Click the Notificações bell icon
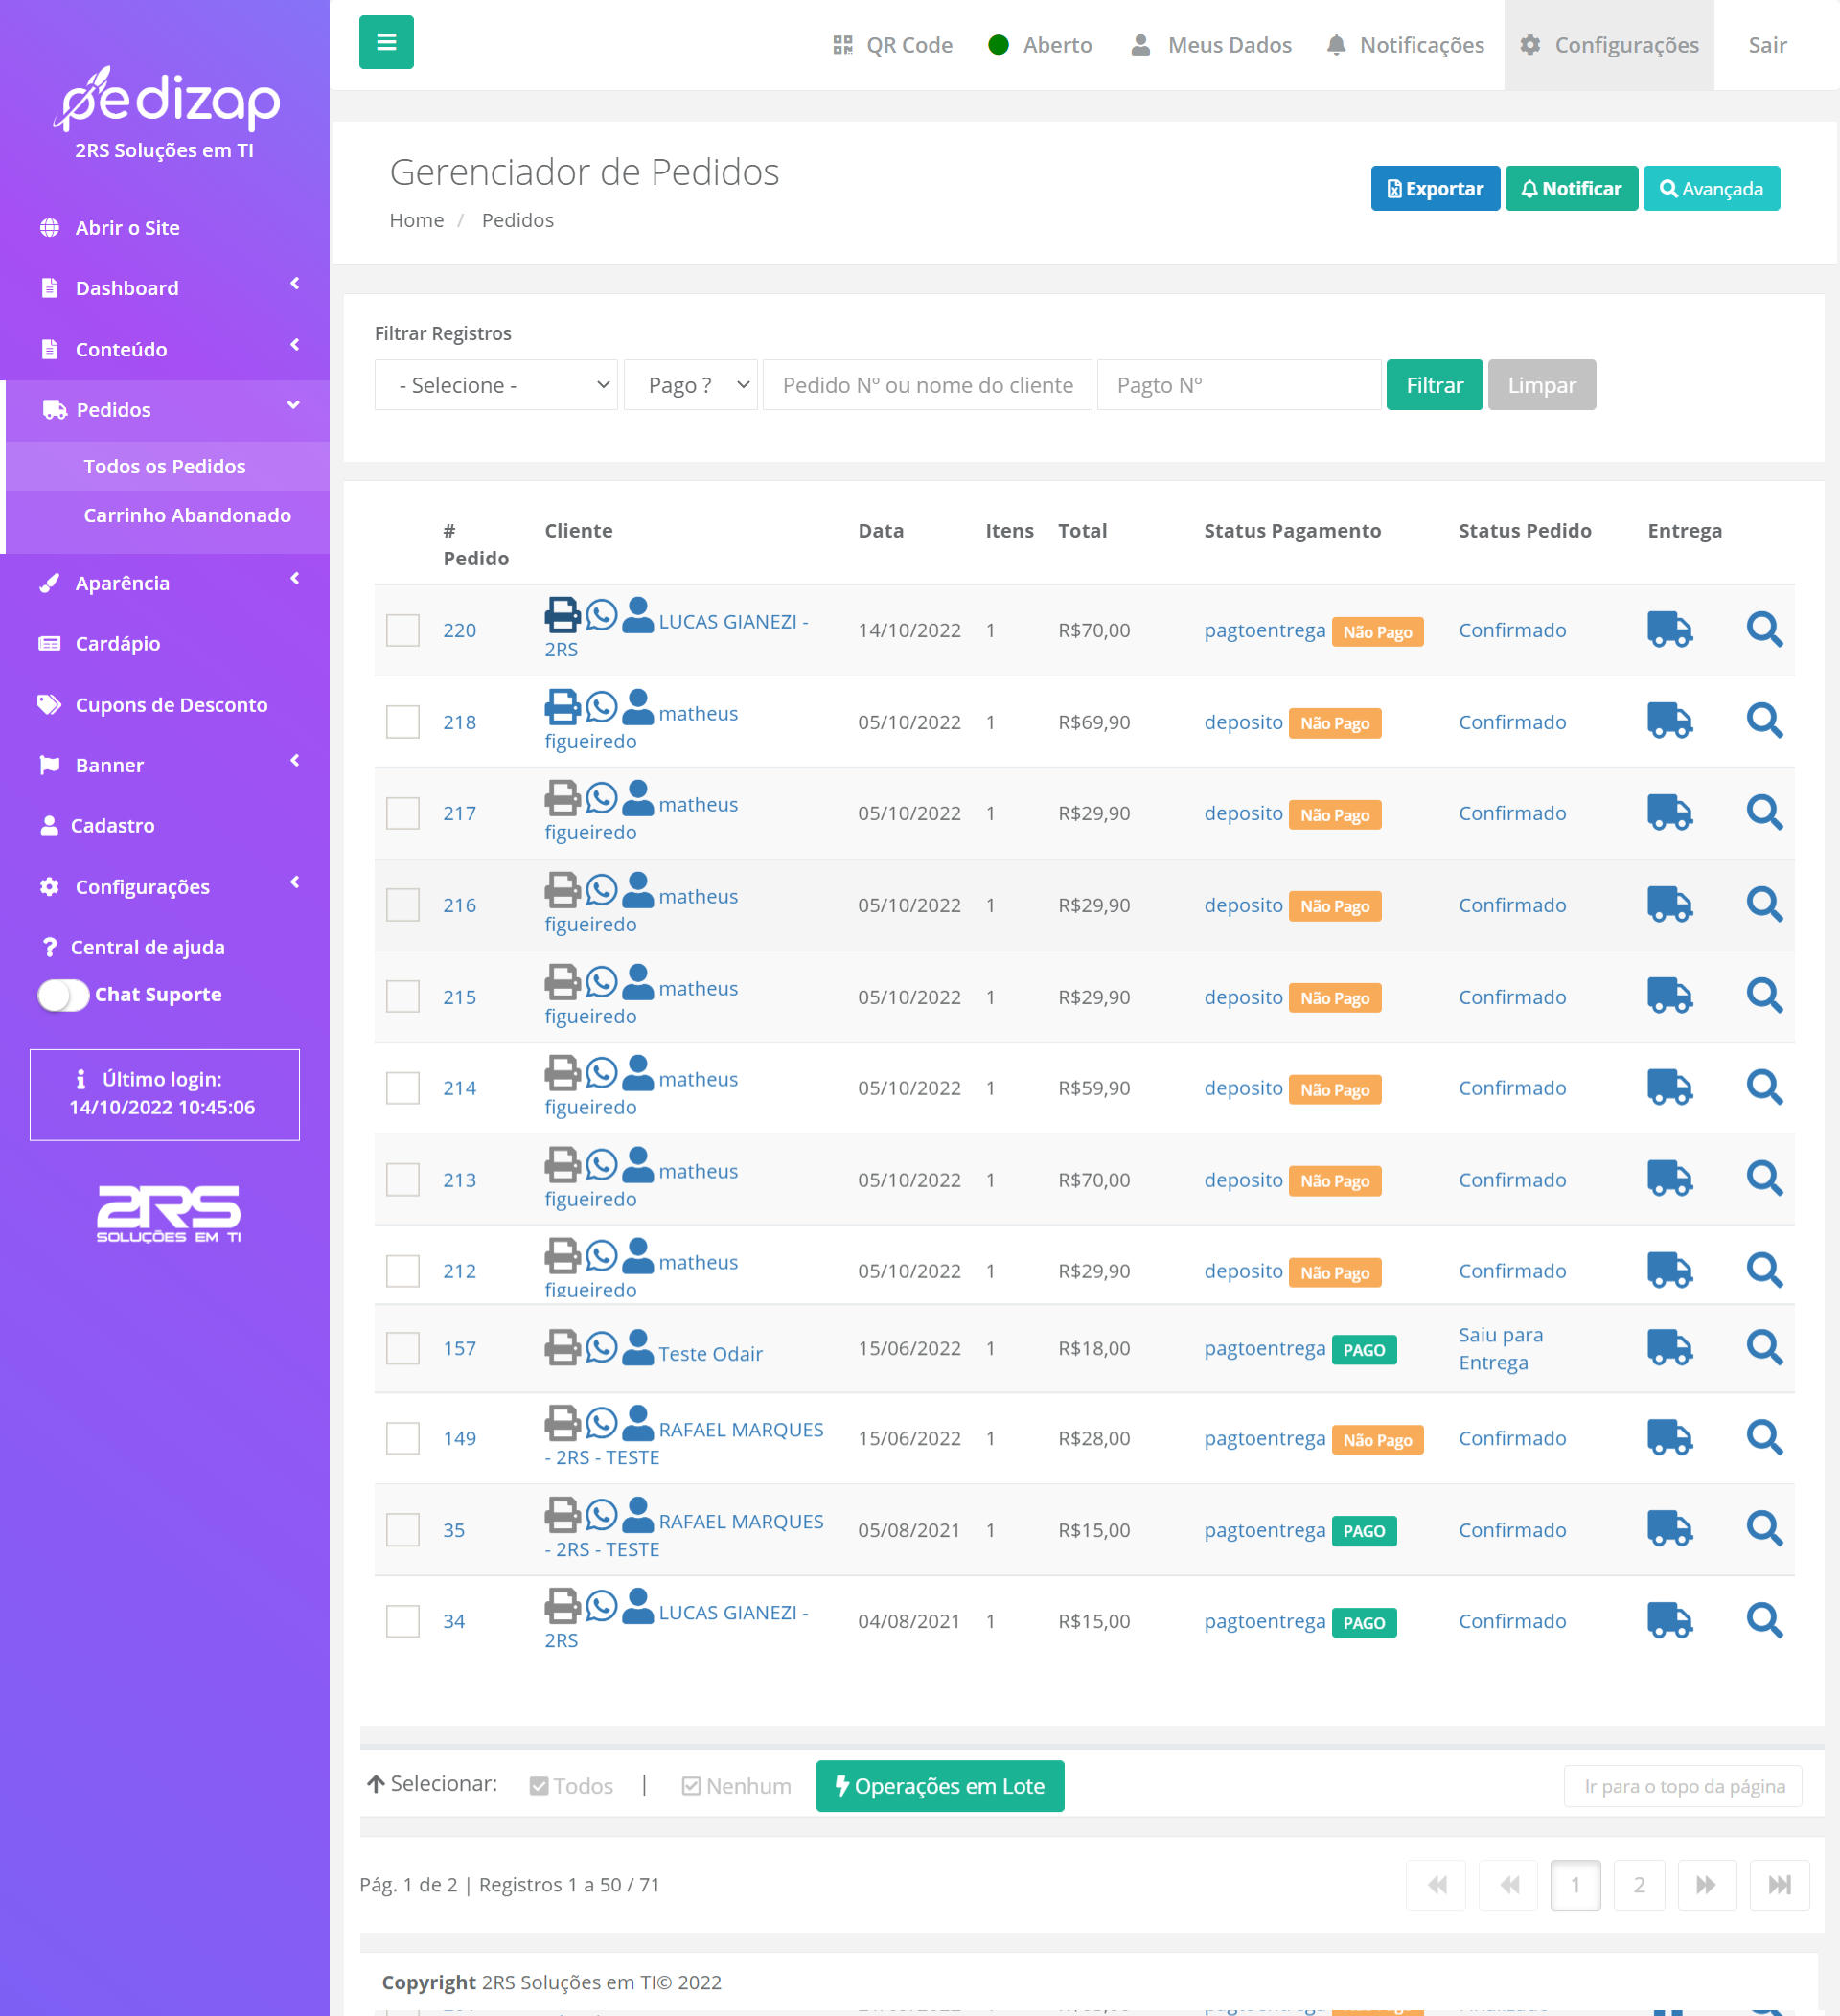1840x2016 pixels. click(1336, 45)
